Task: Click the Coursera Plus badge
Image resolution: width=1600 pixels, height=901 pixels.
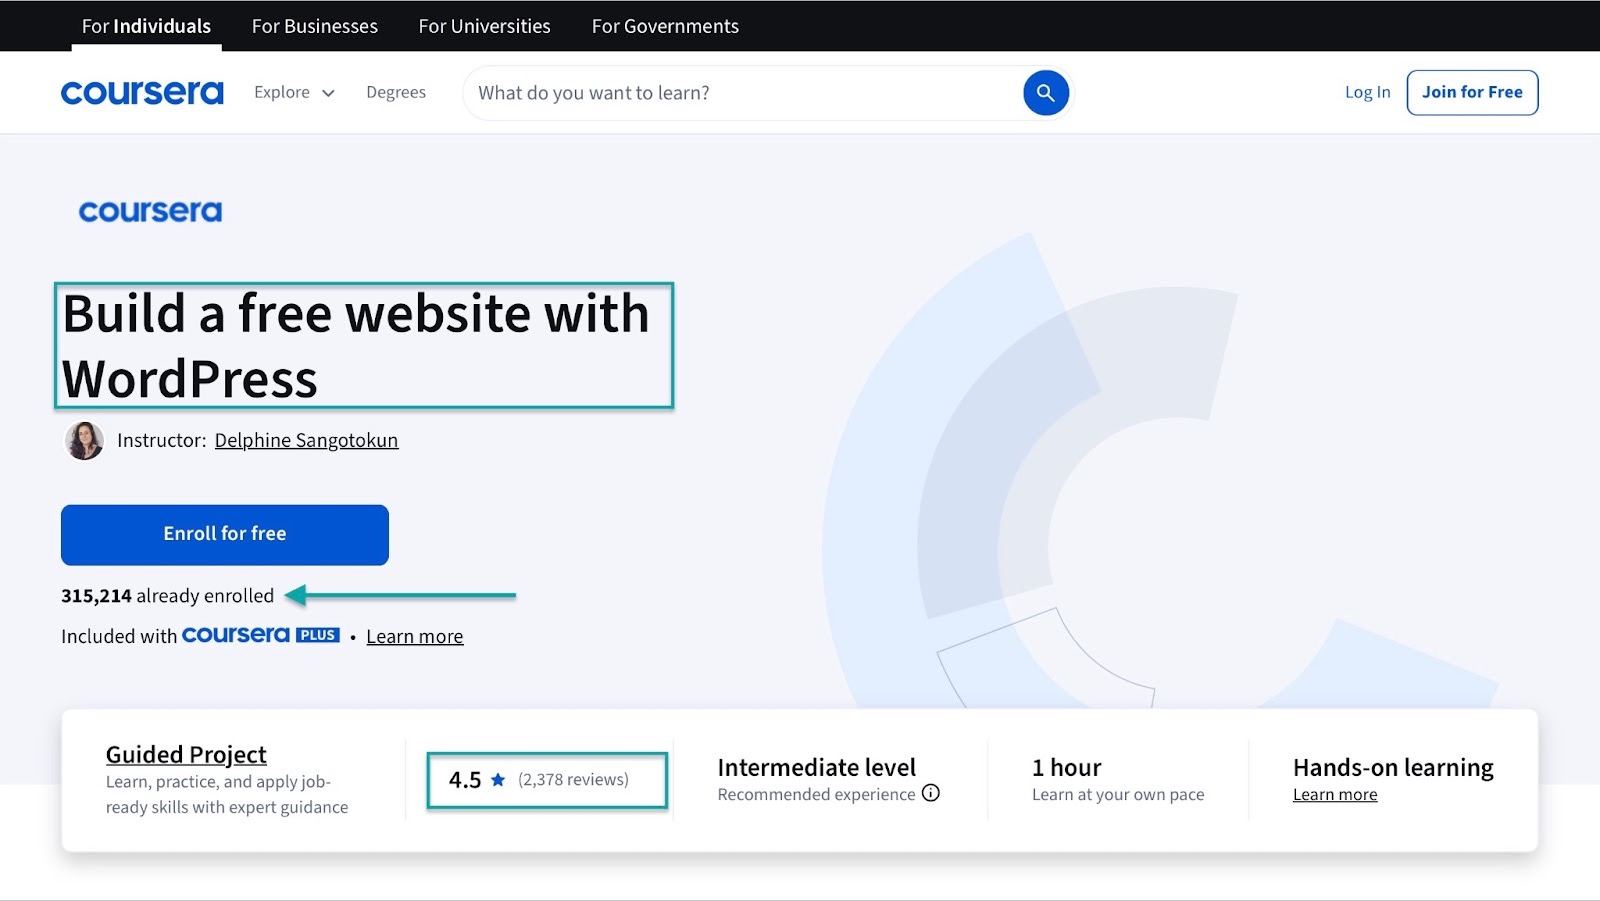Action: pos(260,635)
